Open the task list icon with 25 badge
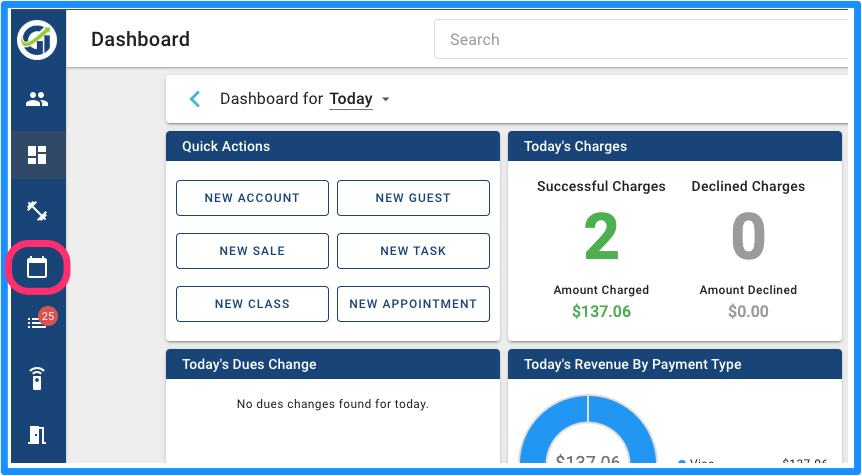862x476 pixels. pos(40,320)
